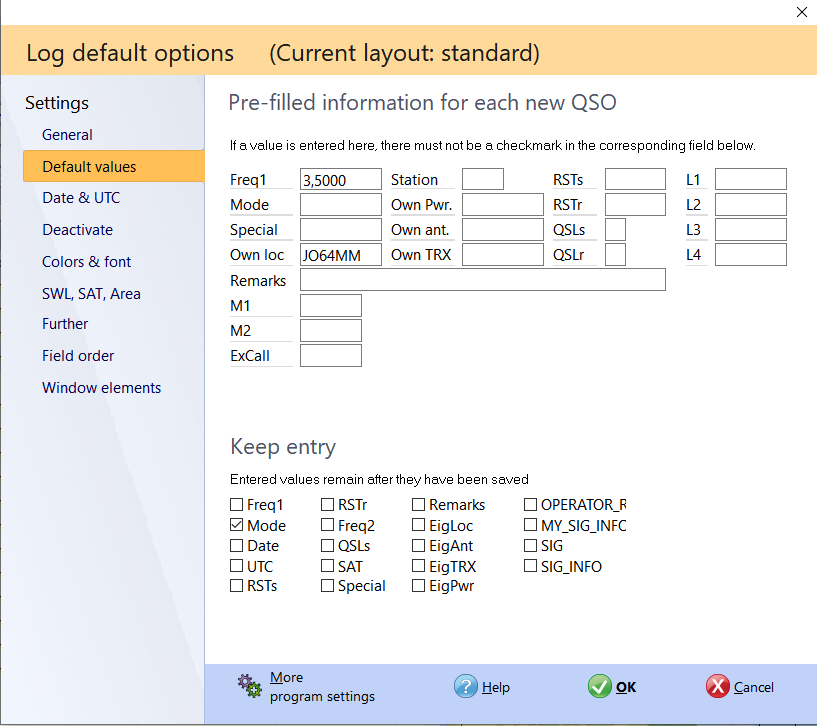
Task: Check the Freq2 keep entry box
Action: pyautogui.click(x=327, y=525)
